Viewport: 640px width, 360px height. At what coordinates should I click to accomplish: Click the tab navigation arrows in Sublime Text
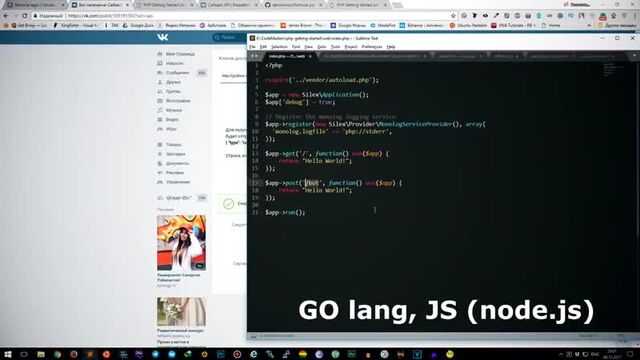pyautogui.click(x=254, y=56)
